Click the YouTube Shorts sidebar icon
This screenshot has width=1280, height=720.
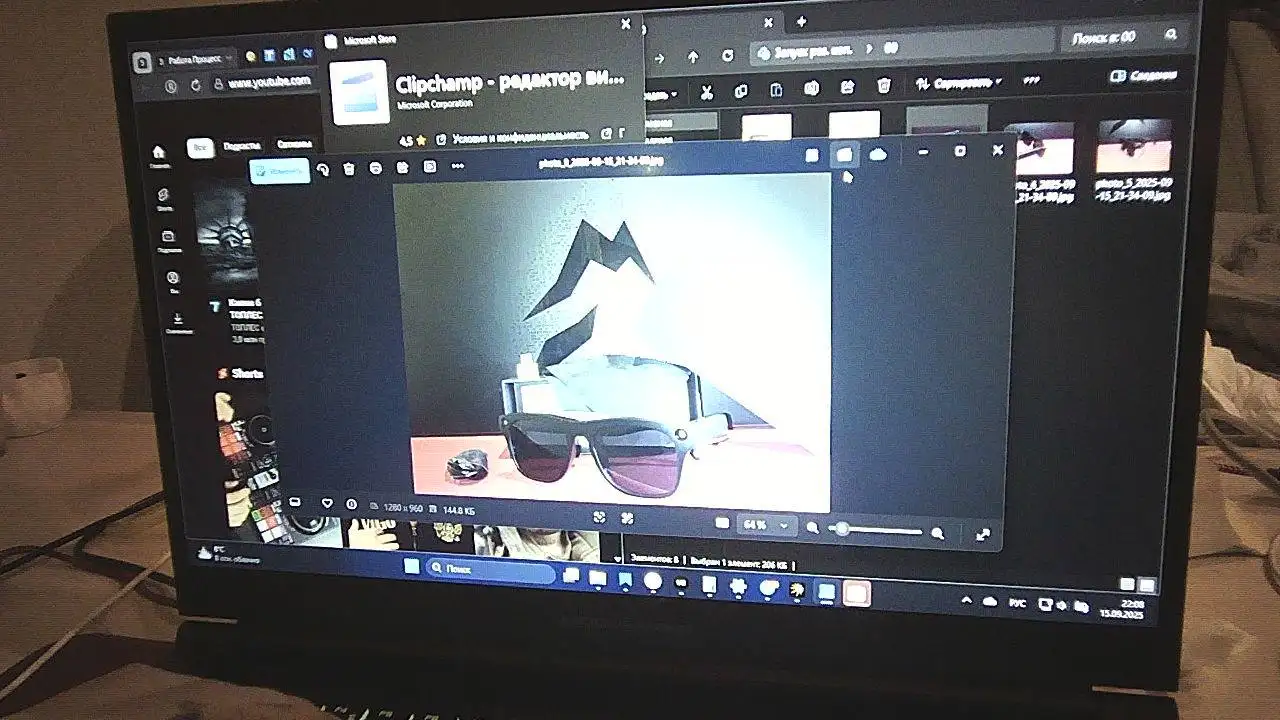pos(163,197)
